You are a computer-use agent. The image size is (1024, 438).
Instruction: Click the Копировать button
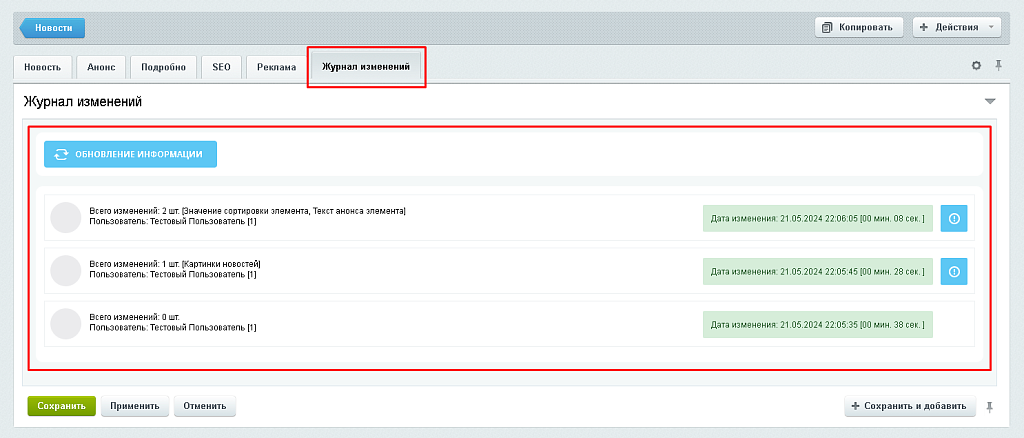[x=860, y=28]
